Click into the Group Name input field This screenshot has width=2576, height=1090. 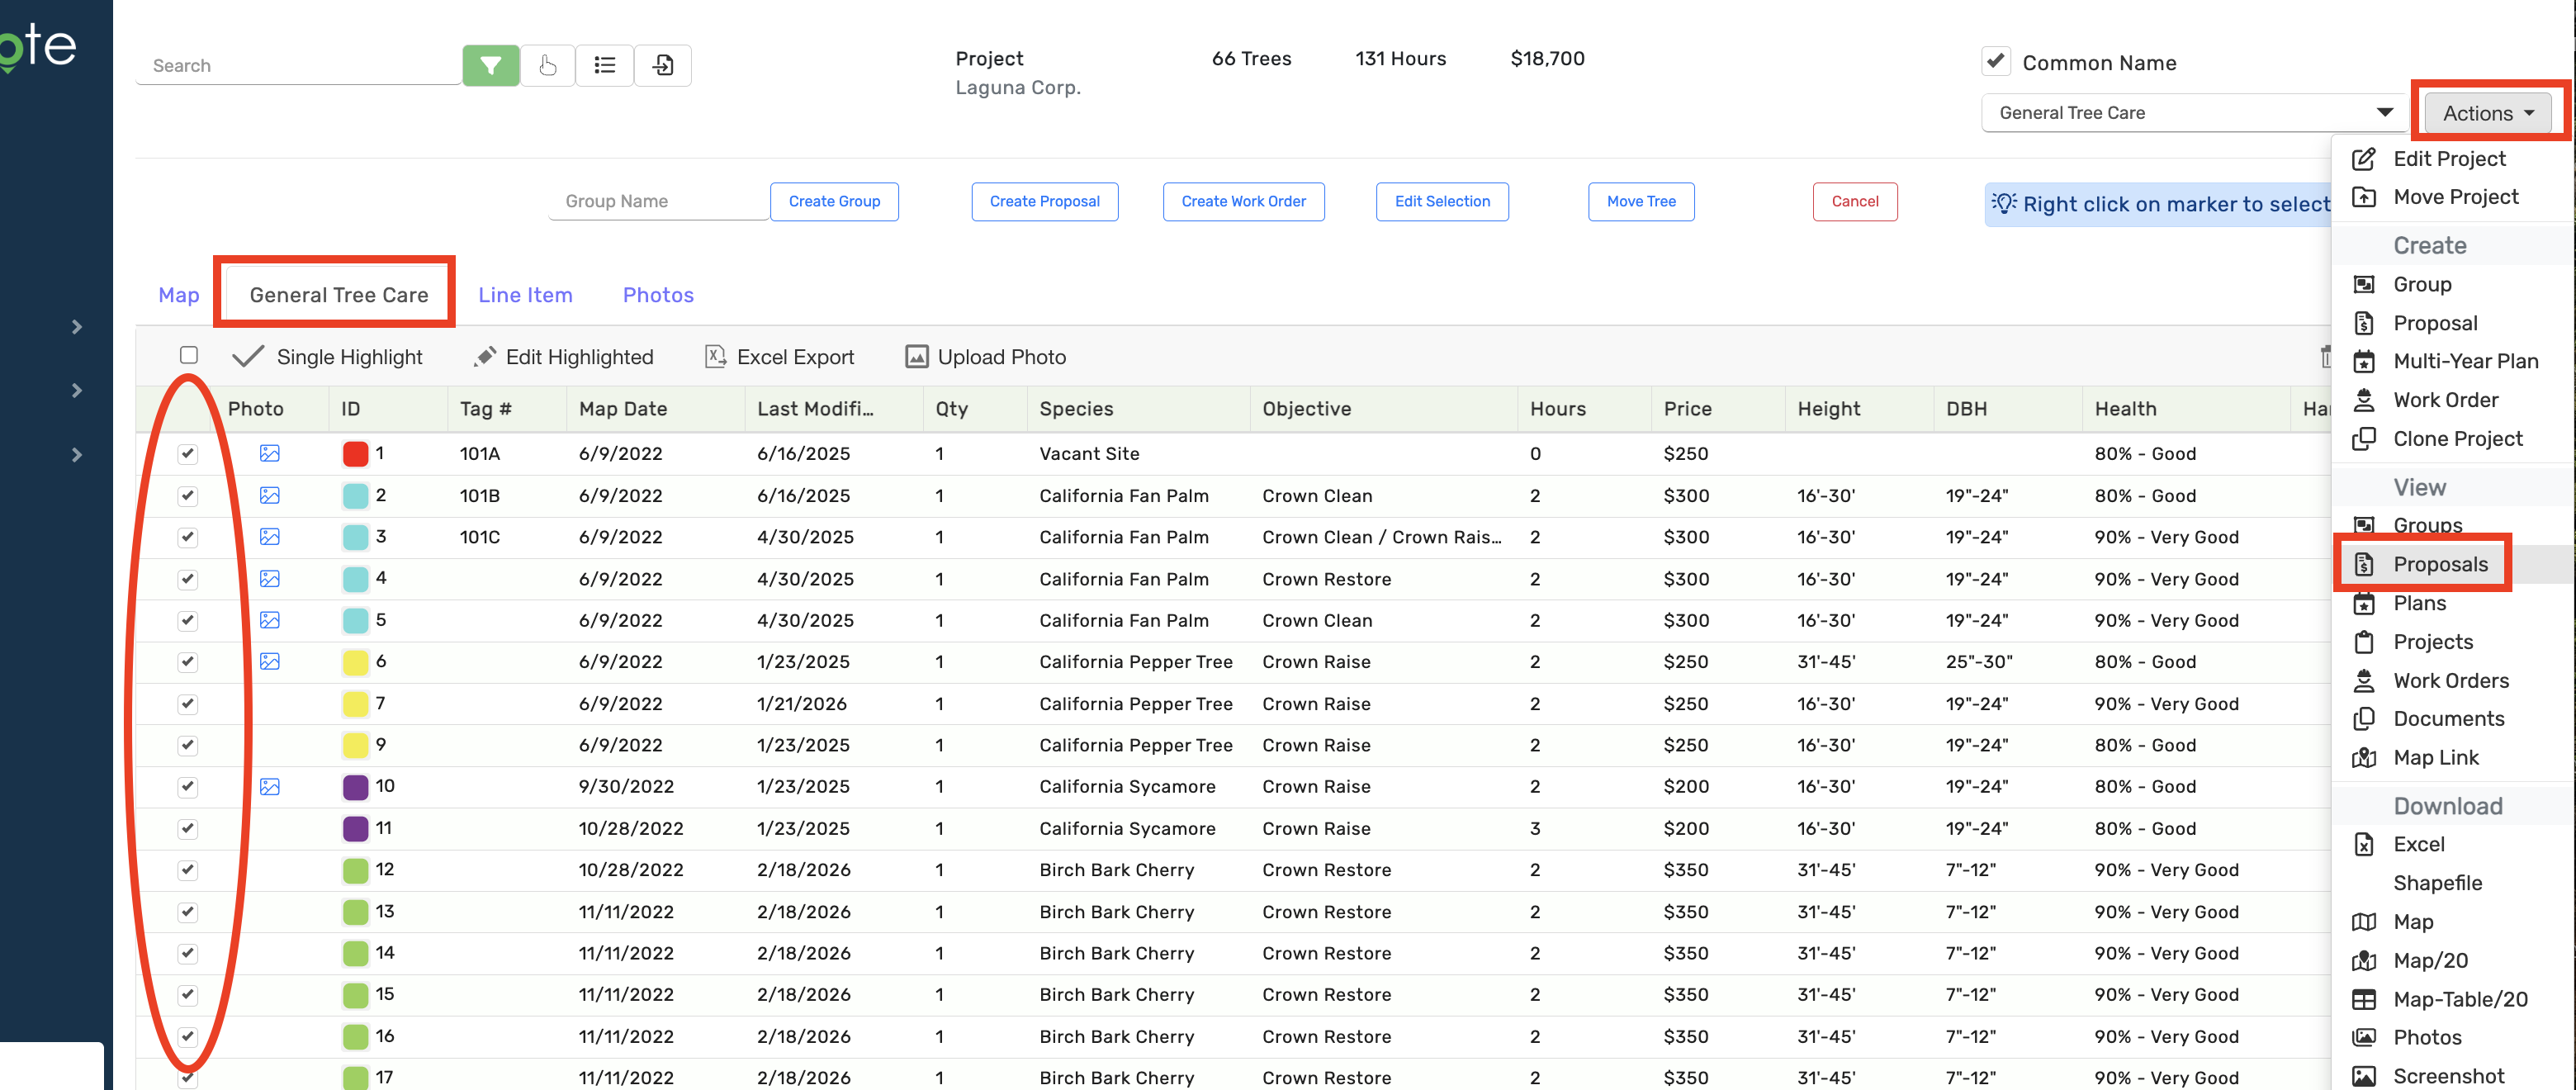point(657,201)
